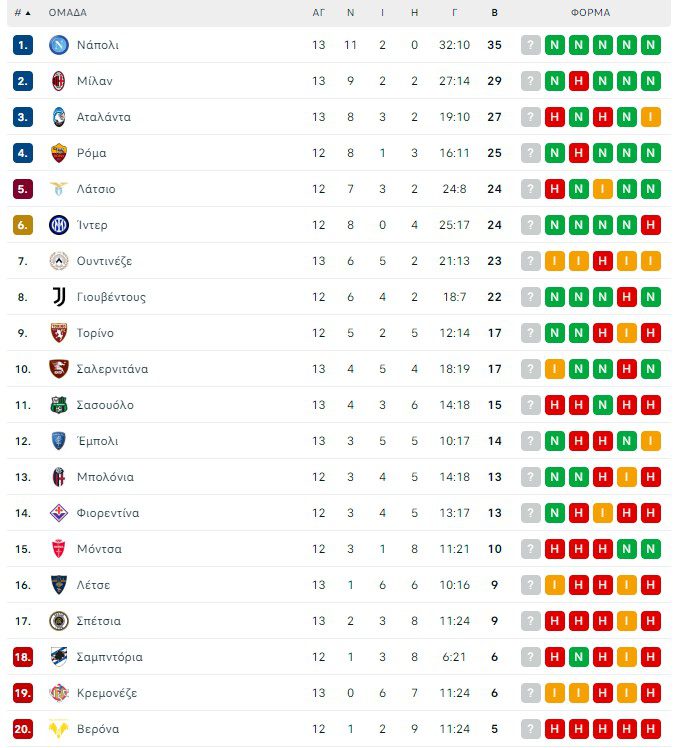Open the Σαλερνιτάνα team link
Image resolution: width=683 pixels, height=748 pixels.
coord(112,369)
